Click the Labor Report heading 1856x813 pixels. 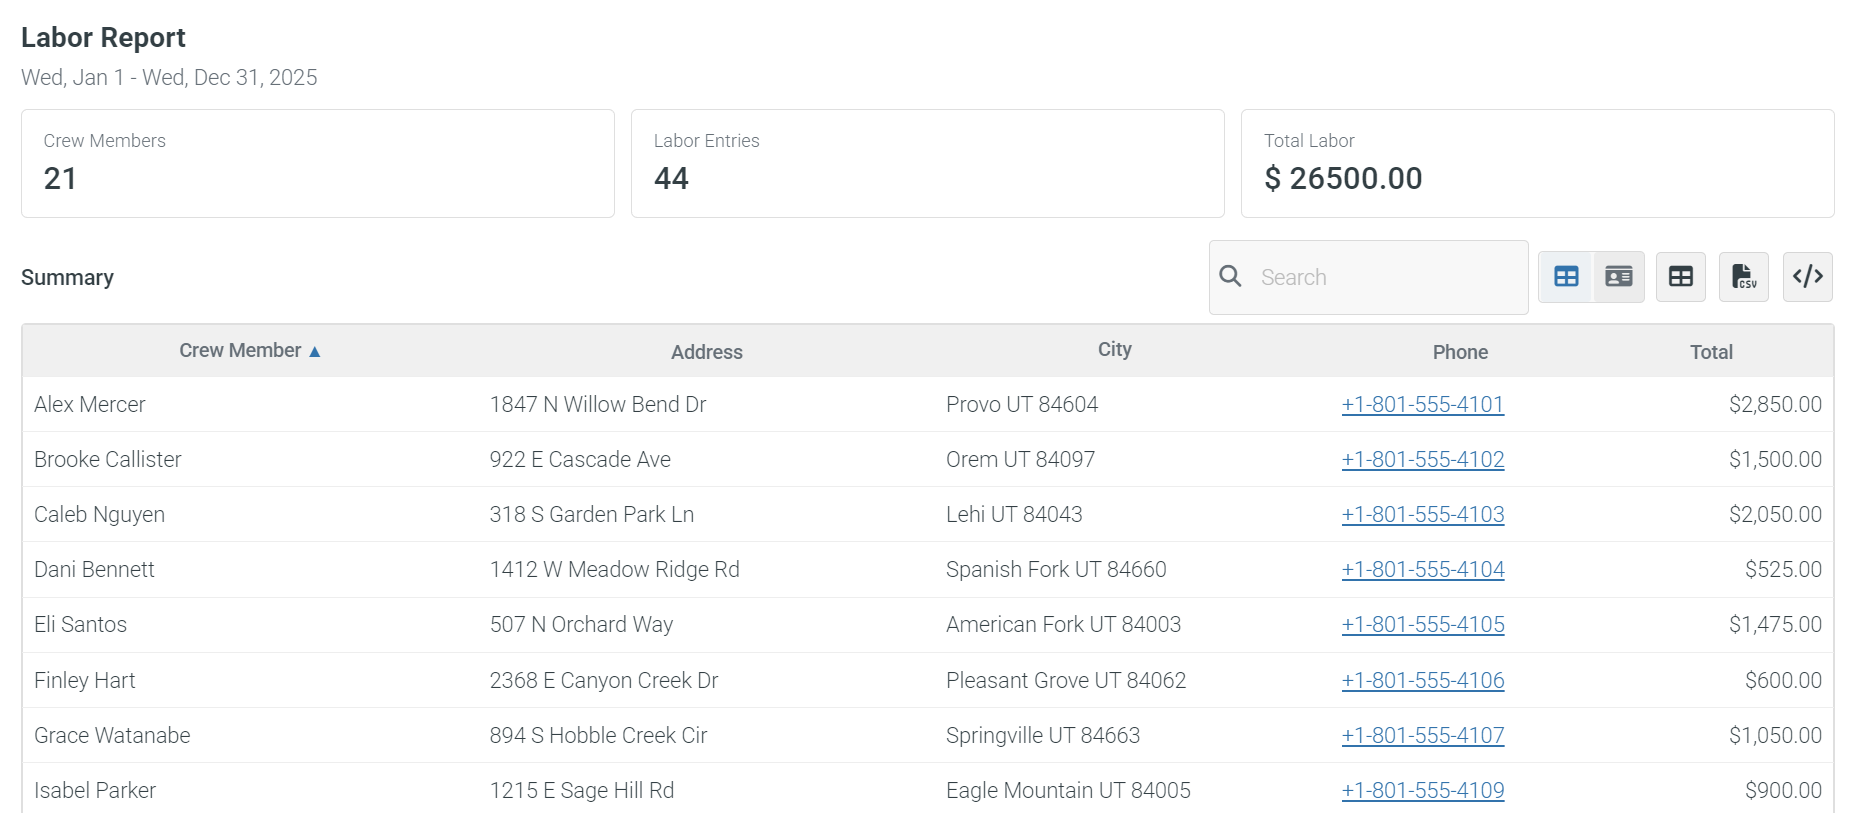[103, 37]
